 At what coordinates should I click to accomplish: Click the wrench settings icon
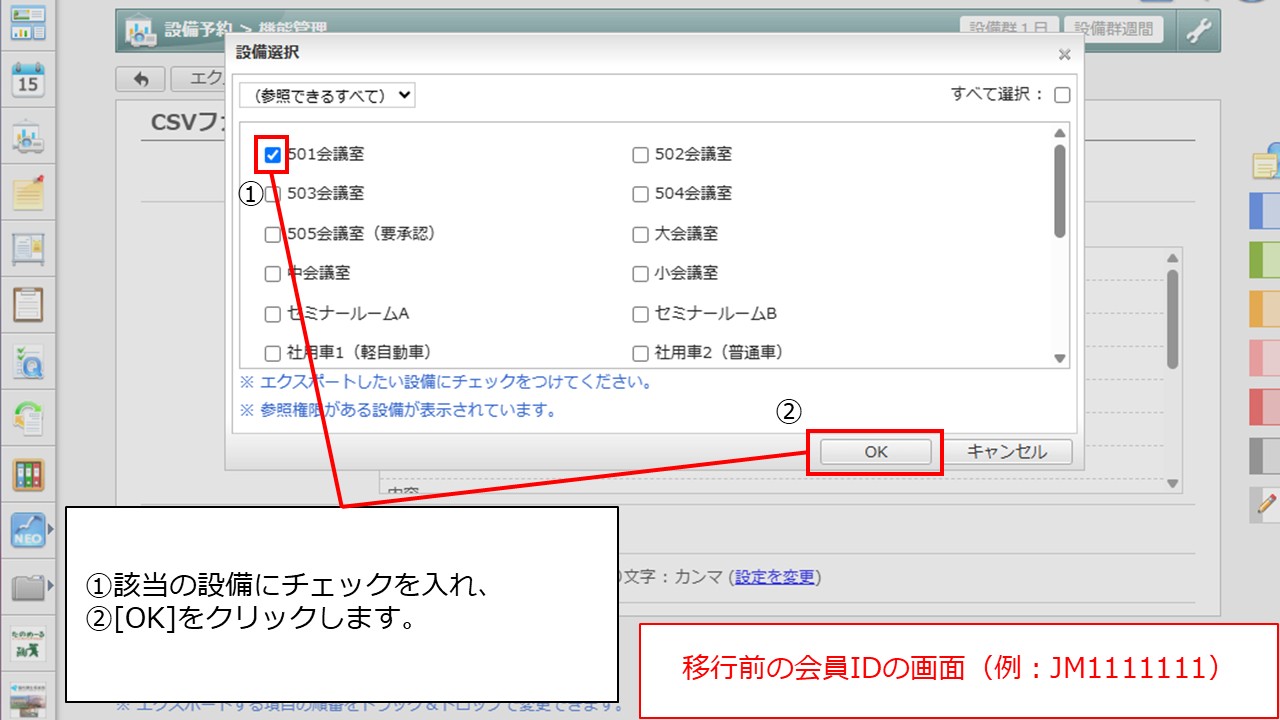[x=1197, y=32]
